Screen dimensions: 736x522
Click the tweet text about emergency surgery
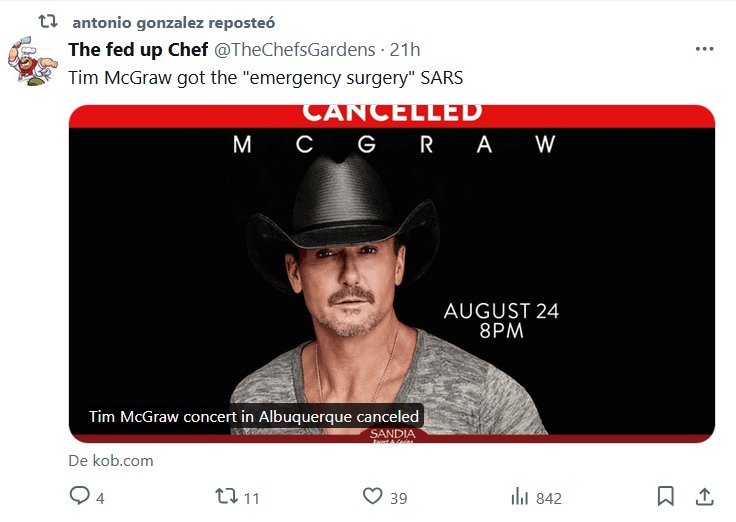[x=265, y=76]
